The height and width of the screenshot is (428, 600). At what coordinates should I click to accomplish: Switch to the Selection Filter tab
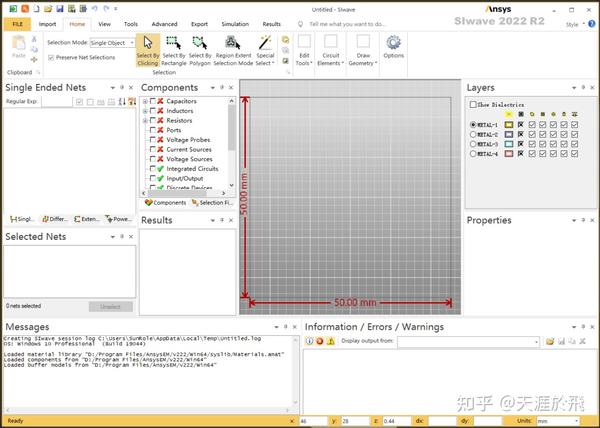pos(212,203)
